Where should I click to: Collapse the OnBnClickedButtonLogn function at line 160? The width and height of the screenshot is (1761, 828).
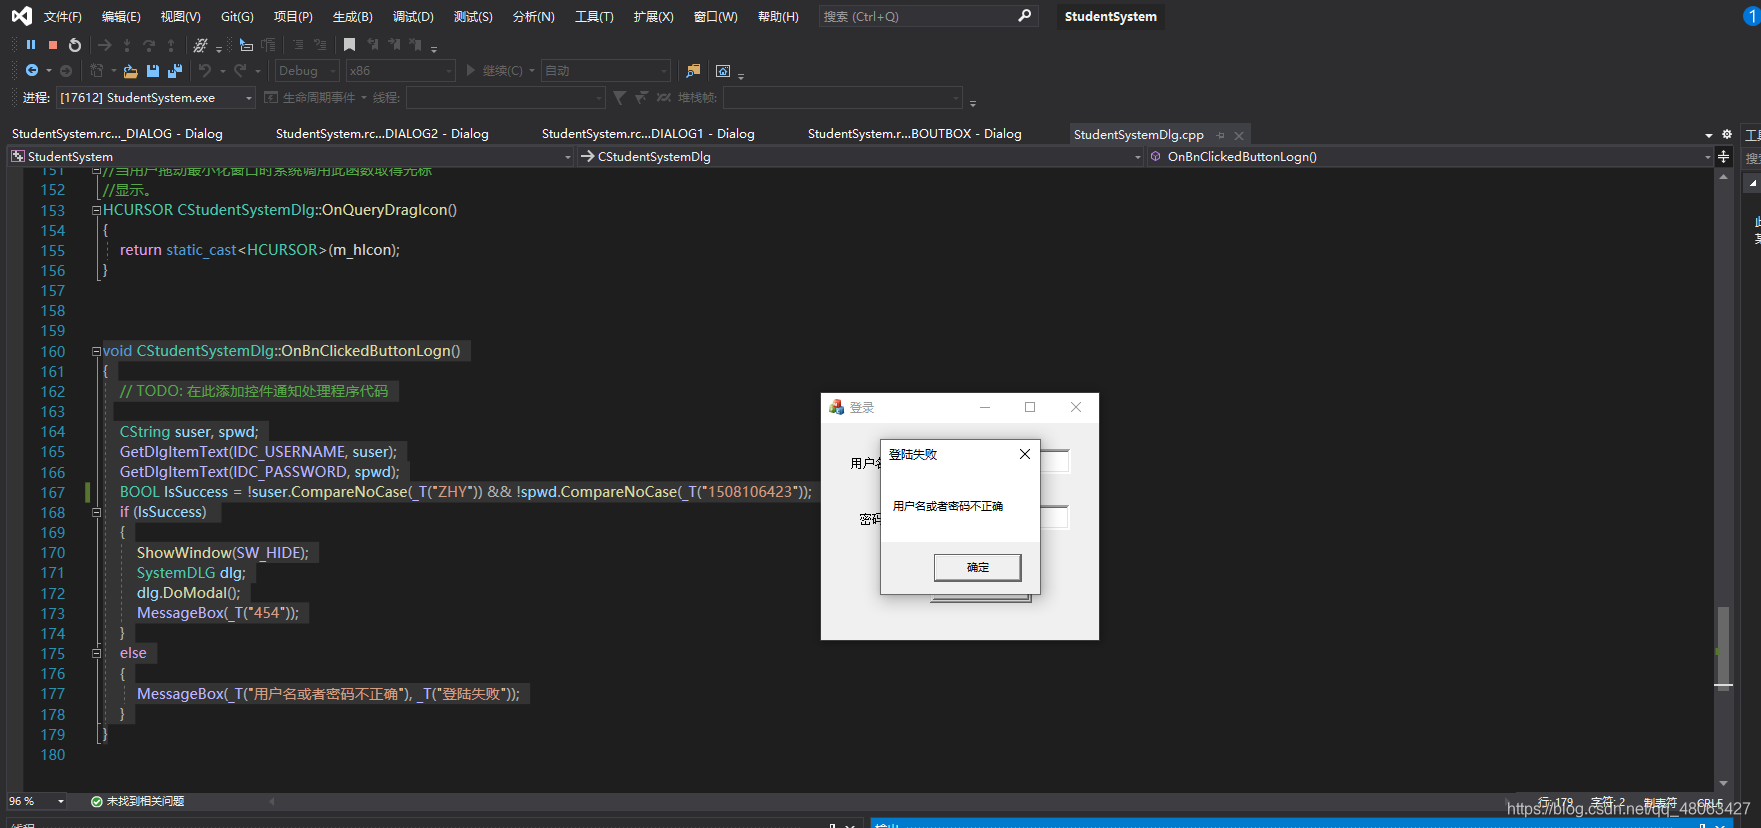97,351
